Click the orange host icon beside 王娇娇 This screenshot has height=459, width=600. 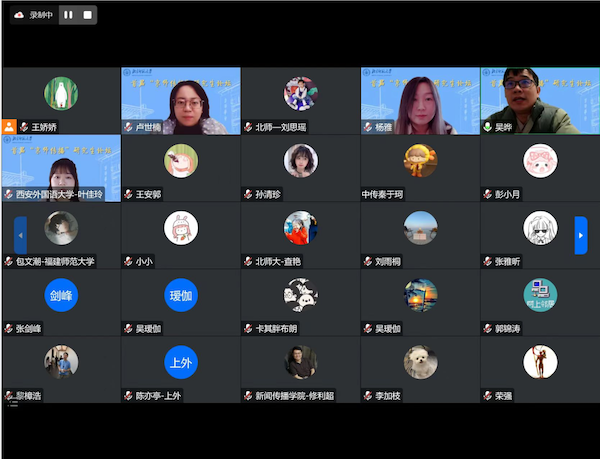(x=9, y=127)
